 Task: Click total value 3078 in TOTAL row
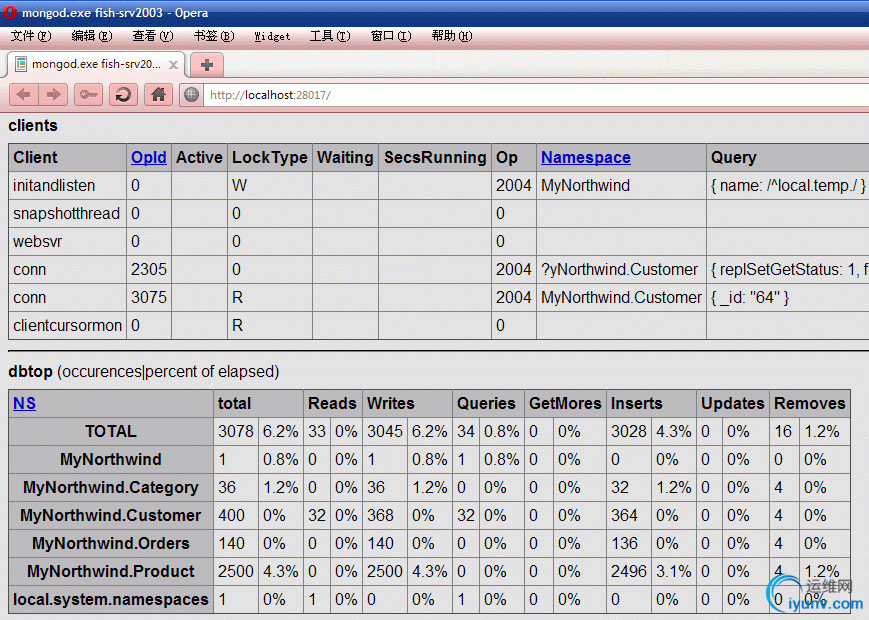point(236,432)
